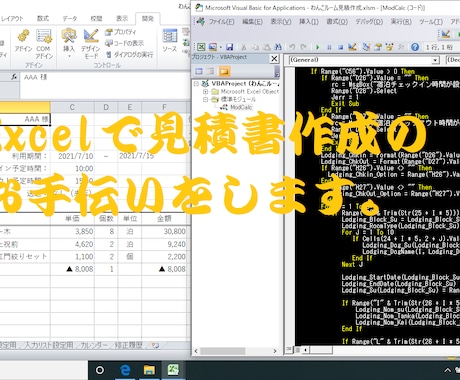Click ダイアログの実行 button in Excel ribbon
The image size is (460, 380).
(129, 54)
